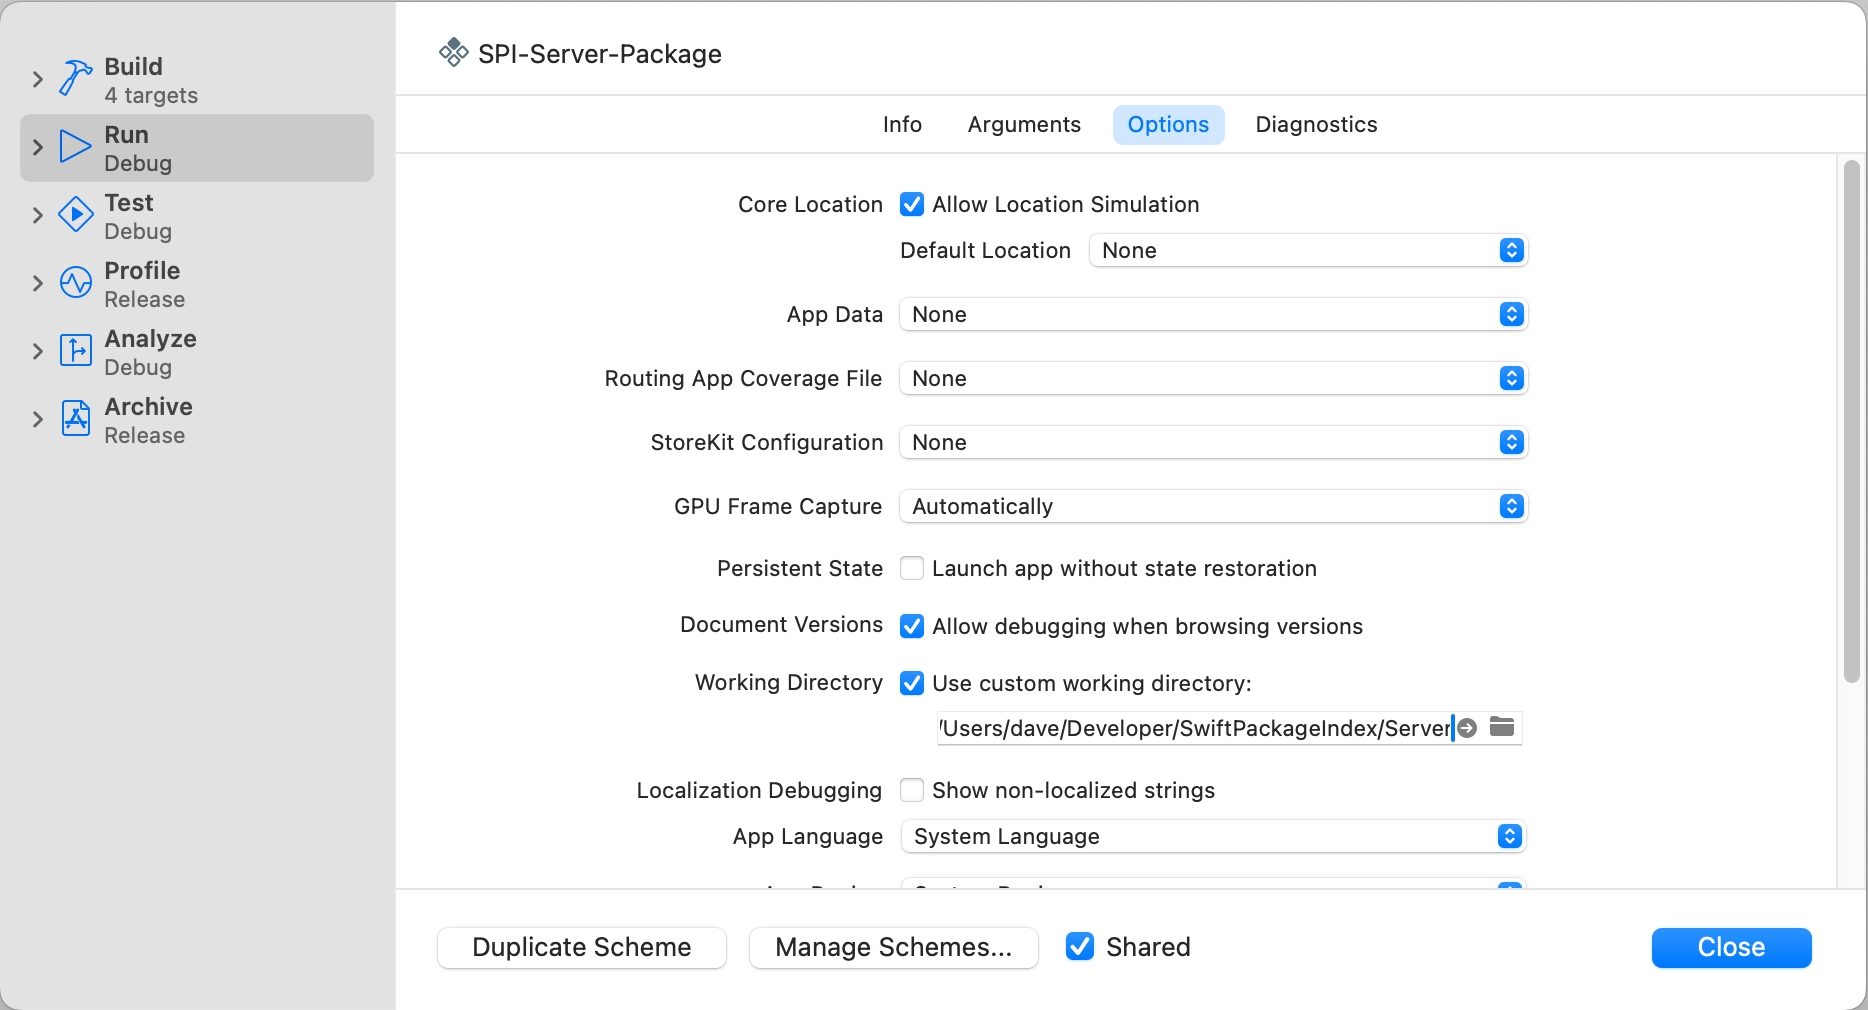Select the Build row with 4 targets
The height and width of the screenshot is (1010, 1868).
pyautogui.click(x=197, y=80)
